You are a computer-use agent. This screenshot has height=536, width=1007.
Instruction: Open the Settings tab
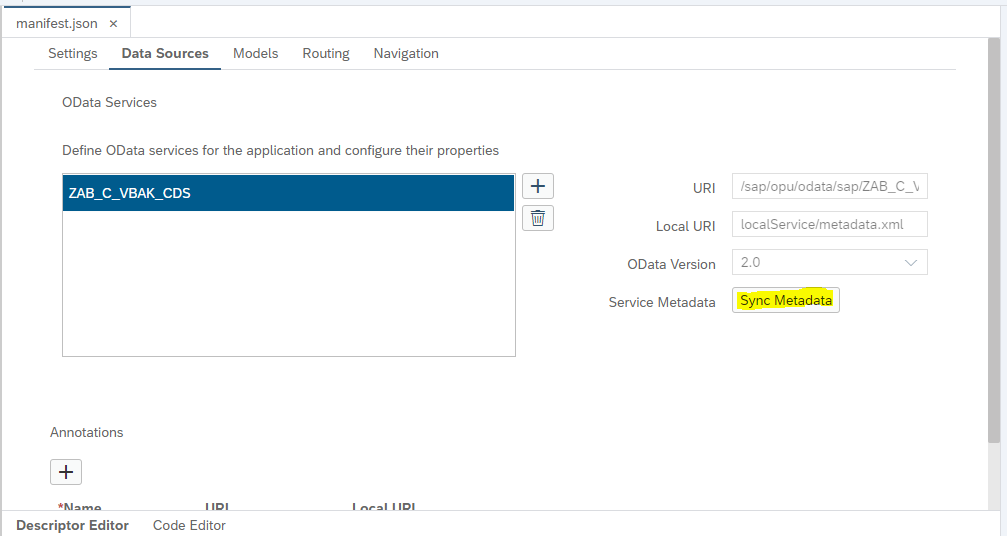(x=73, y=53)
